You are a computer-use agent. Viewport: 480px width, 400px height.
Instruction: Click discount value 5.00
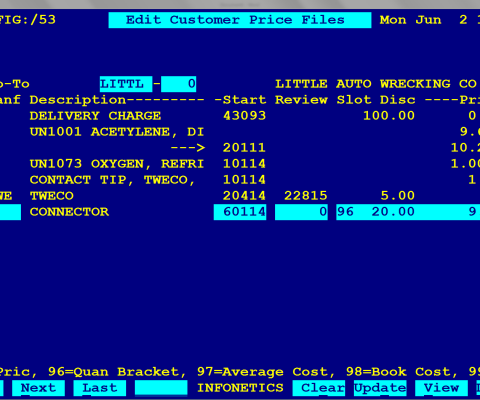398,196
